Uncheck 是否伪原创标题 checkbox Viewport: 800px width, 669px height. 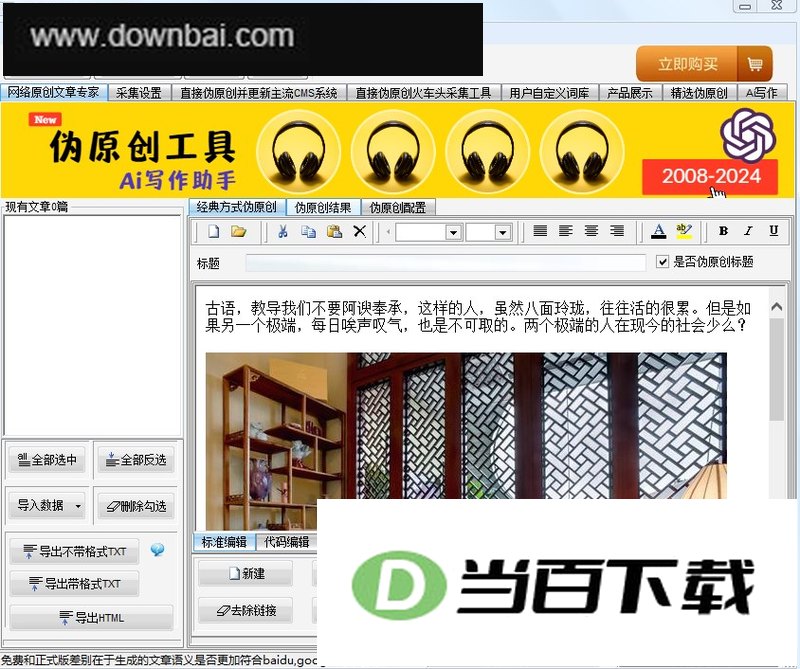pos(662,262)
